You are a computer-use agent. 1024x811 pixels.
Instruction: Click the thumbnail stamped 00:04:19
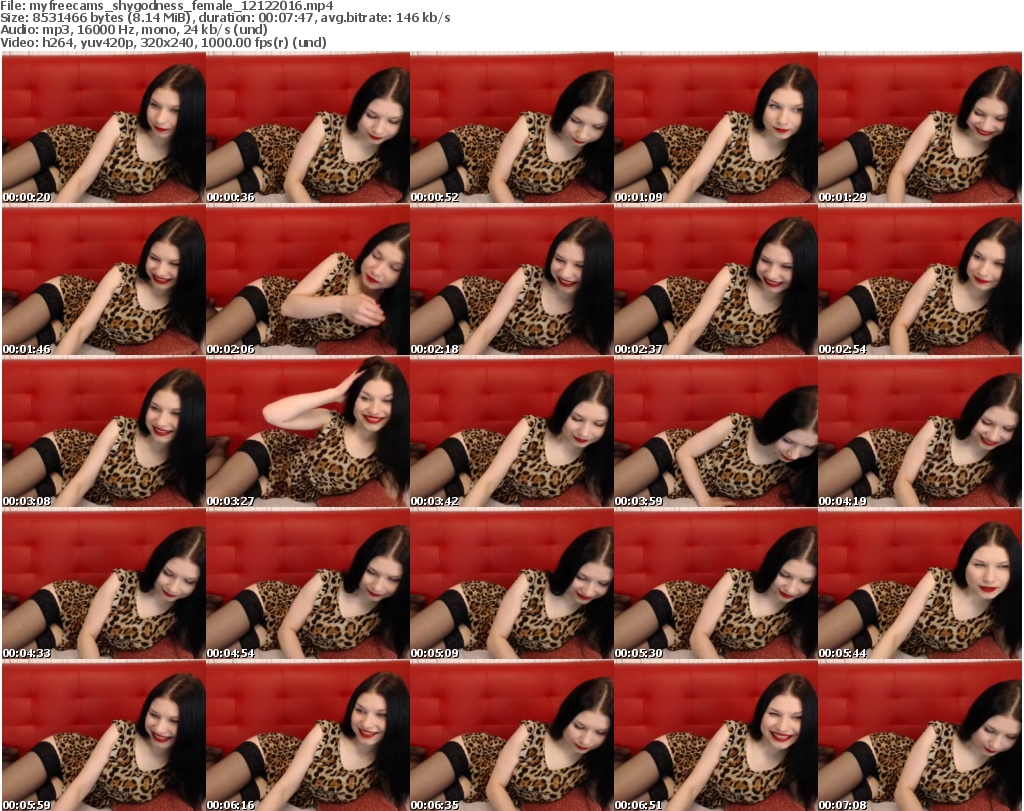(x=920, y=432)
